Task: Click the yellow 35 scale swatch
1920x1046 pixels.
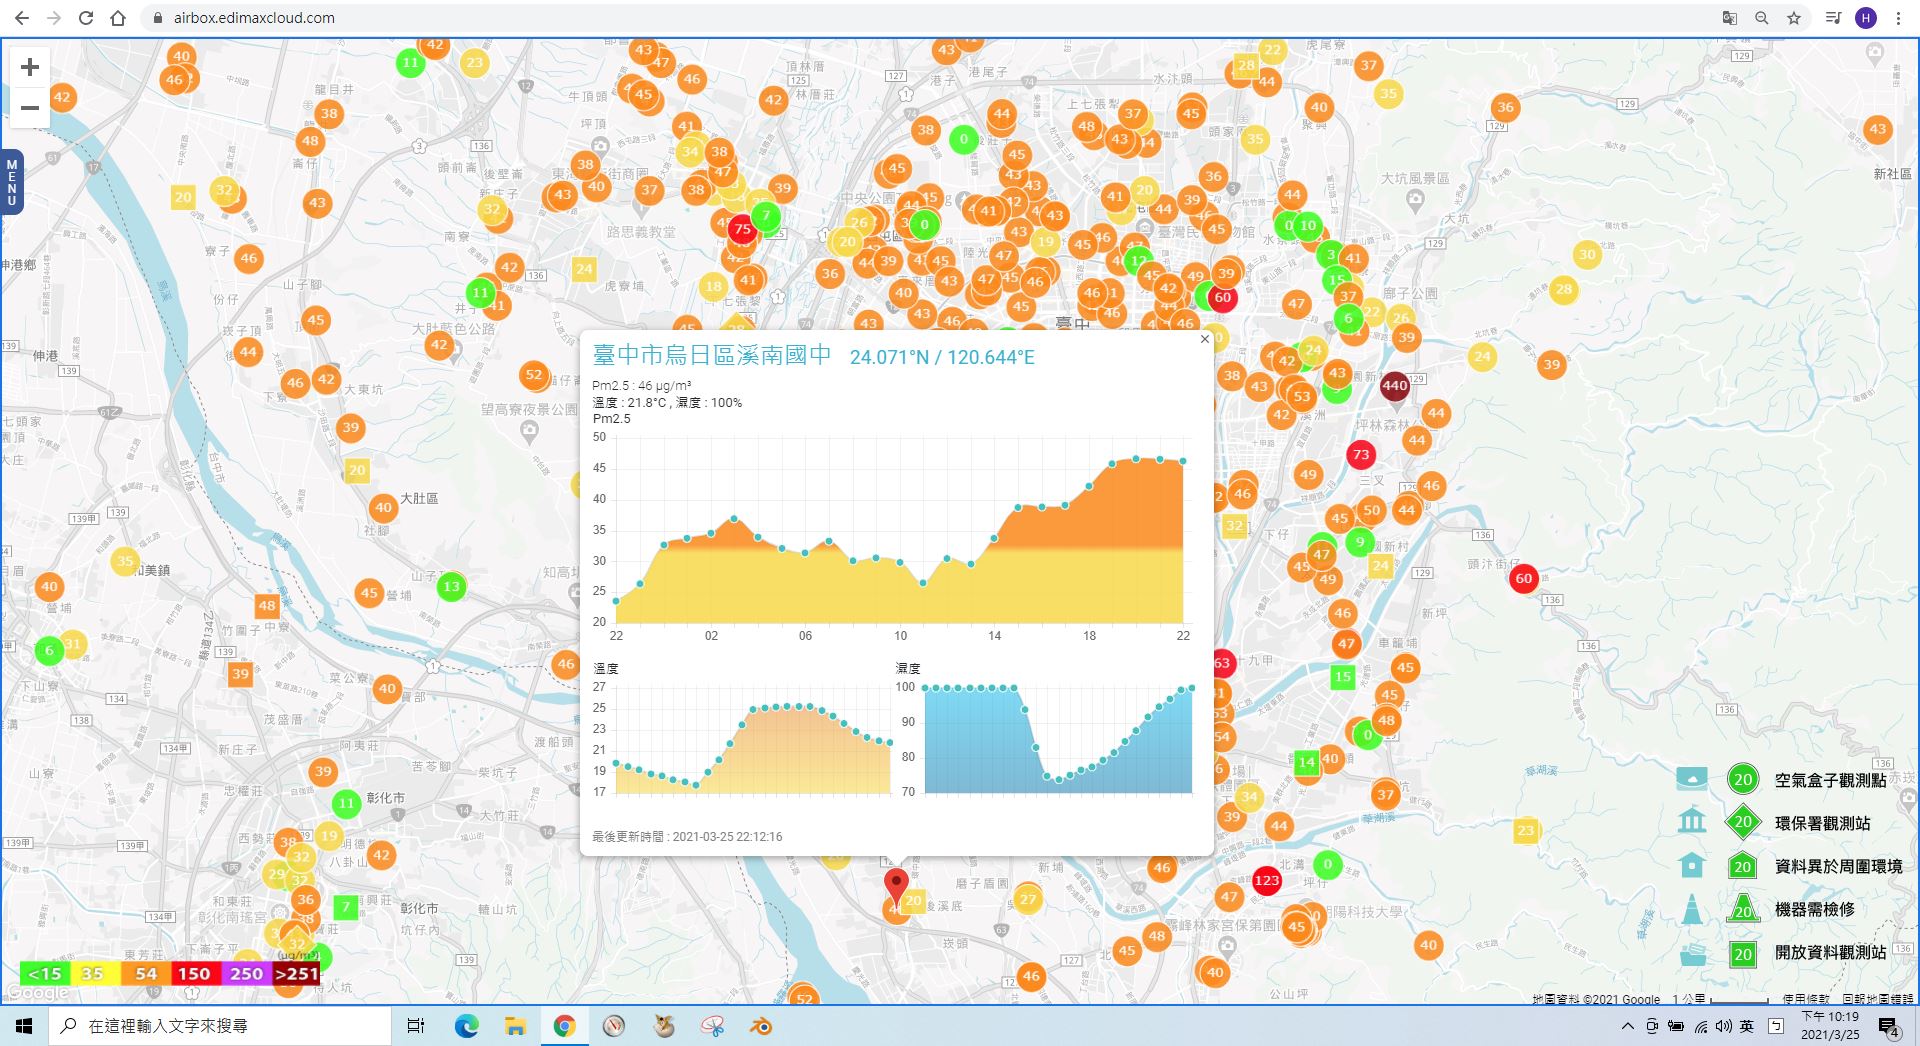Action: pyautogui.click(x=94, y=973)
